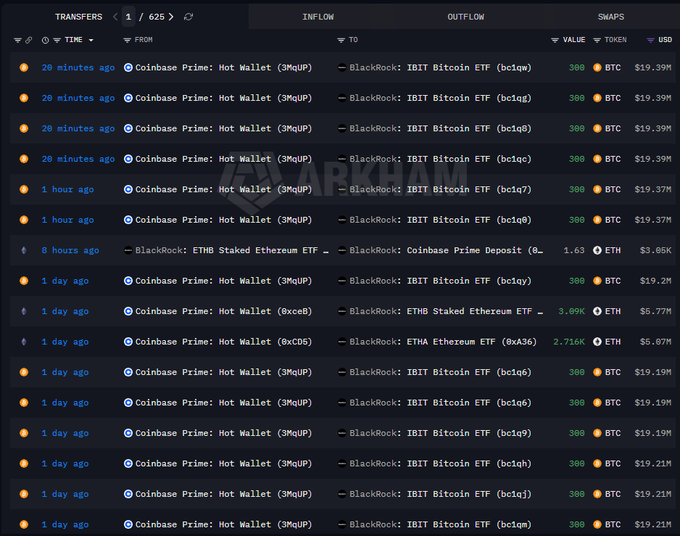Filter by the VALUE column
Image resolution: width=680 pixels, height=536 pixels.
pyautogui.click(x=555, y=40)
